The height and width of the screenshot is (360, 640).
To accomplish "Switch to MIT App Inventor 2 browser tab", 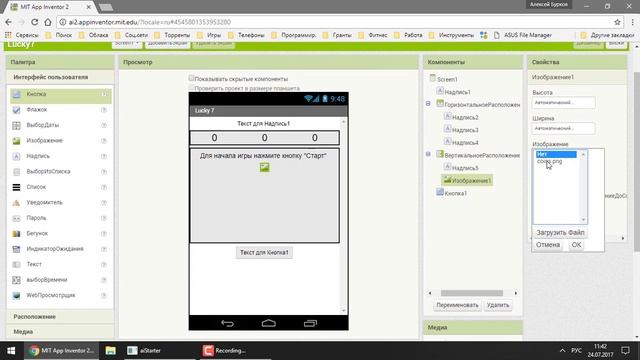I will (50, 7).
